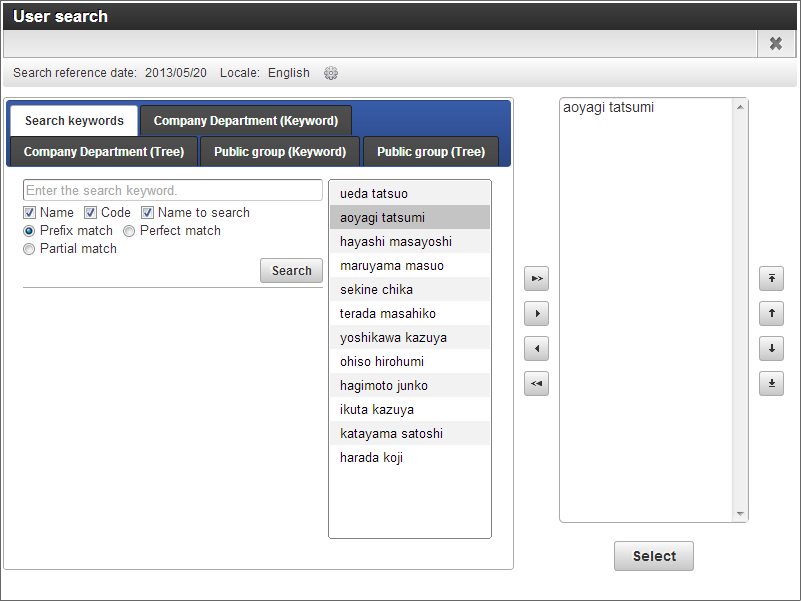Open the settings gear next to Locale
Screen dimensions: 801x601
pos(331,73)
